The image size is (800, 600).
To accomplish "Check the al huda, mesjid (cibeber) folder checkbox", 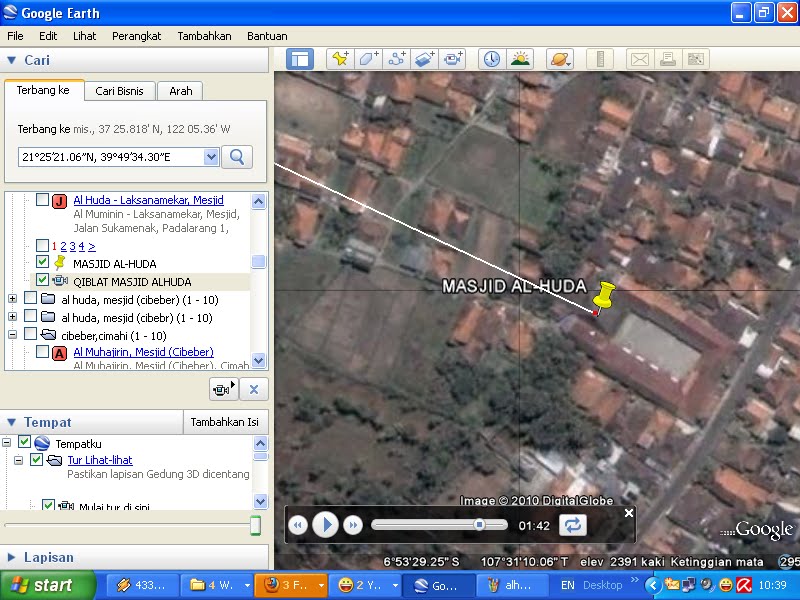I will tap(31, 298).
